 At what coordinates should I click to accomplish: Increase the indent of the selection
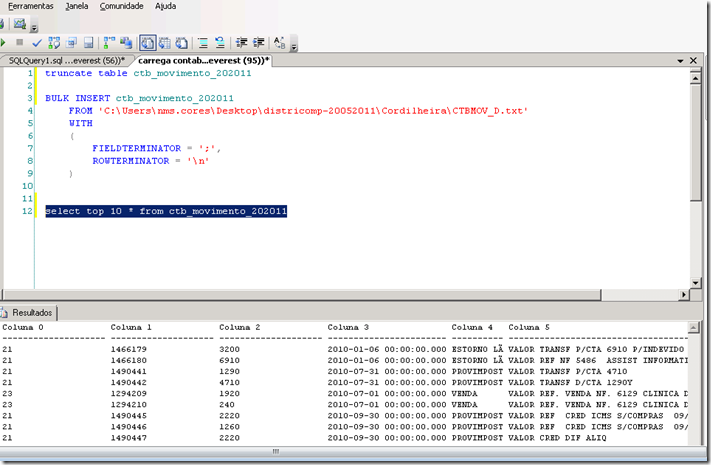(258, 43)
